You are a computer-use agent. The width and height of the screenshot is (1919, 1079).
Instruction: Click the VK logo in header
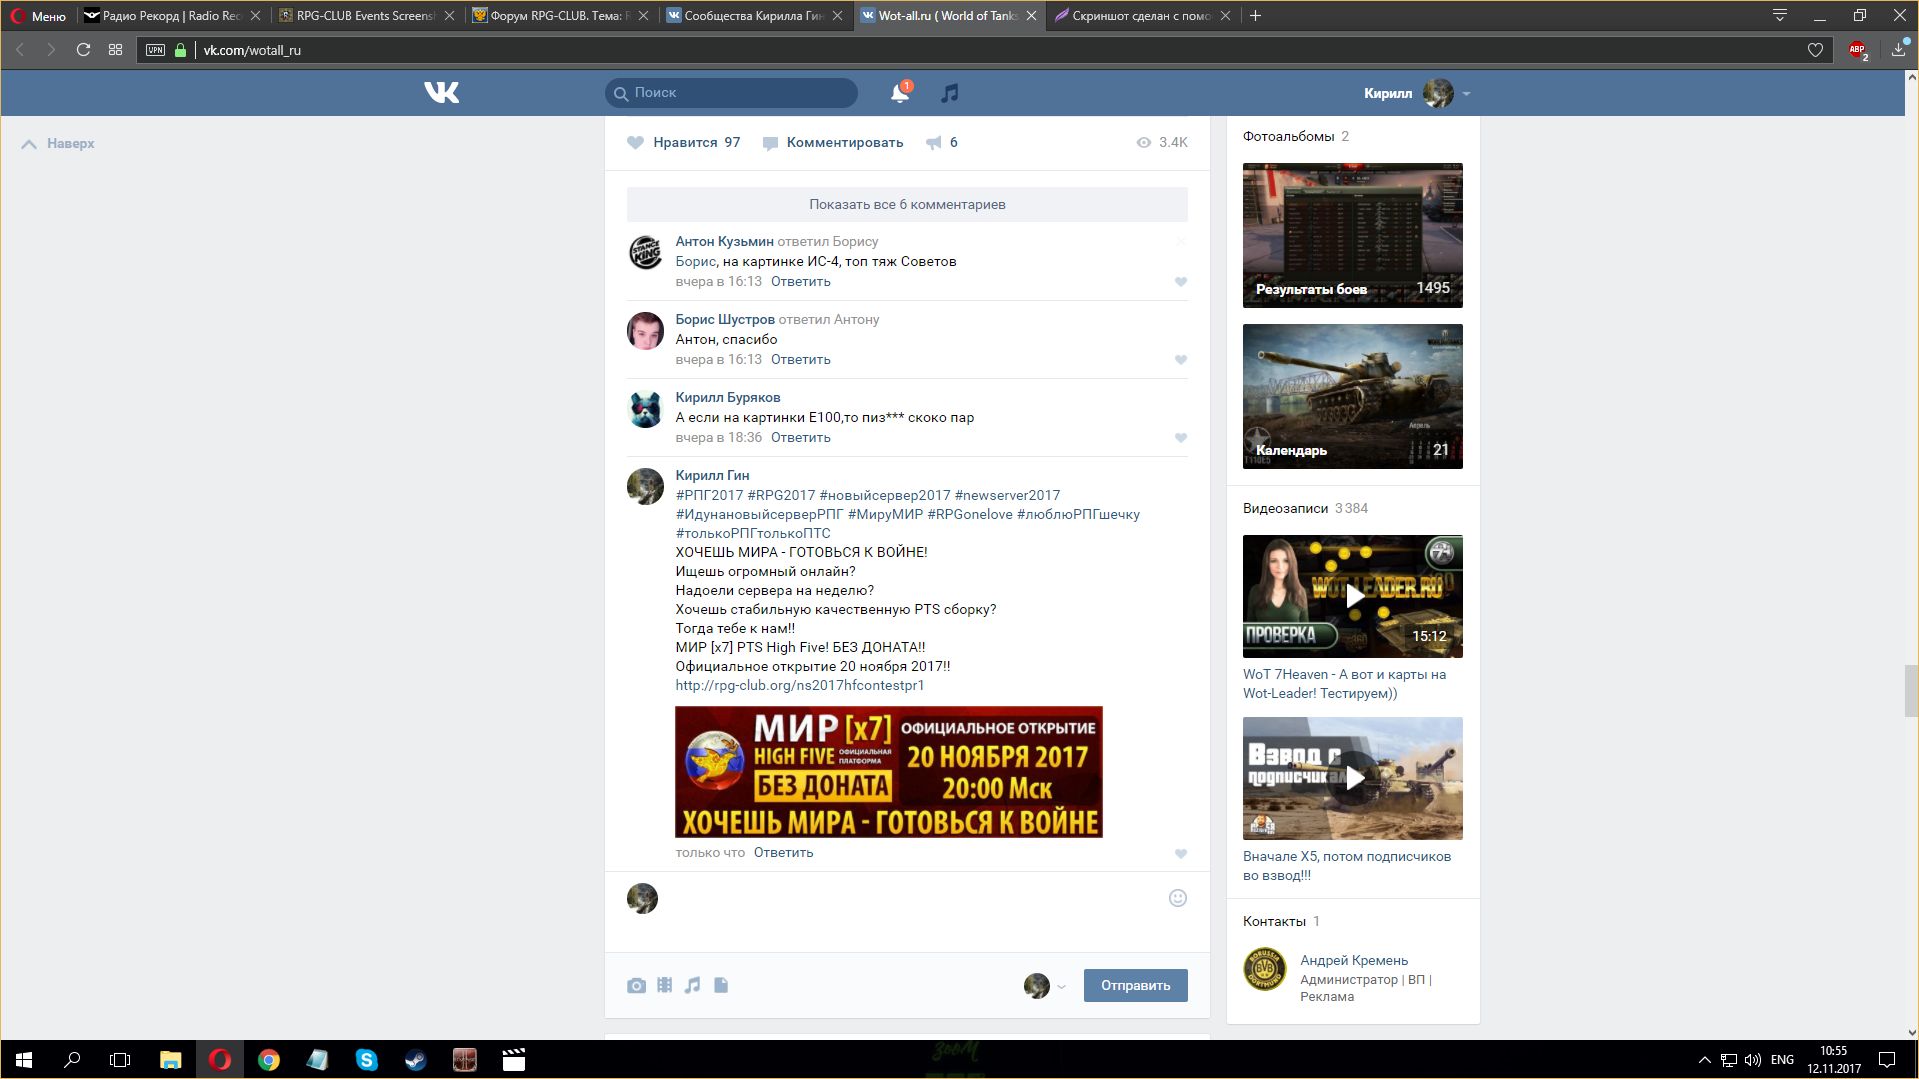(x=441, y=93)
